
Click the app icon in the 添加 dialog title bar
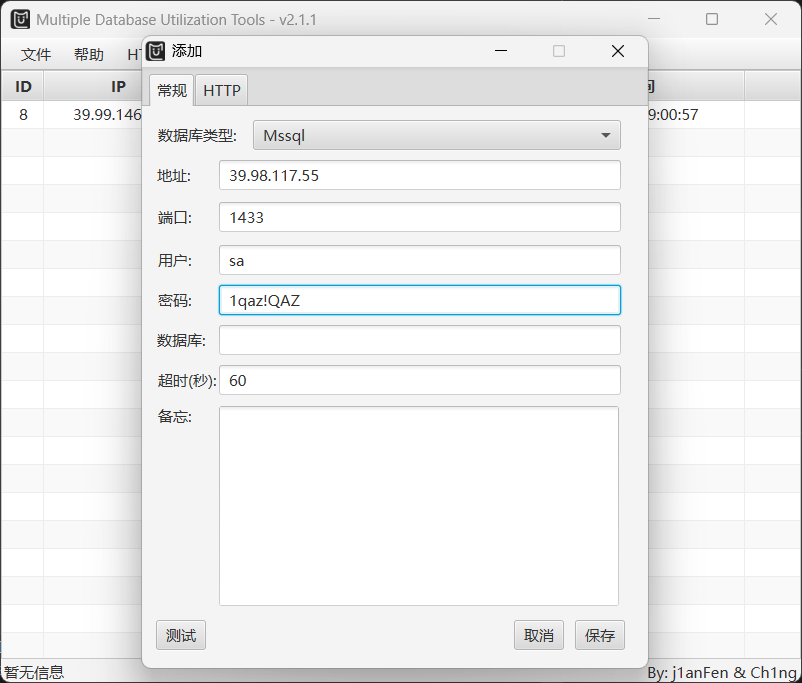tap(156, 51)
